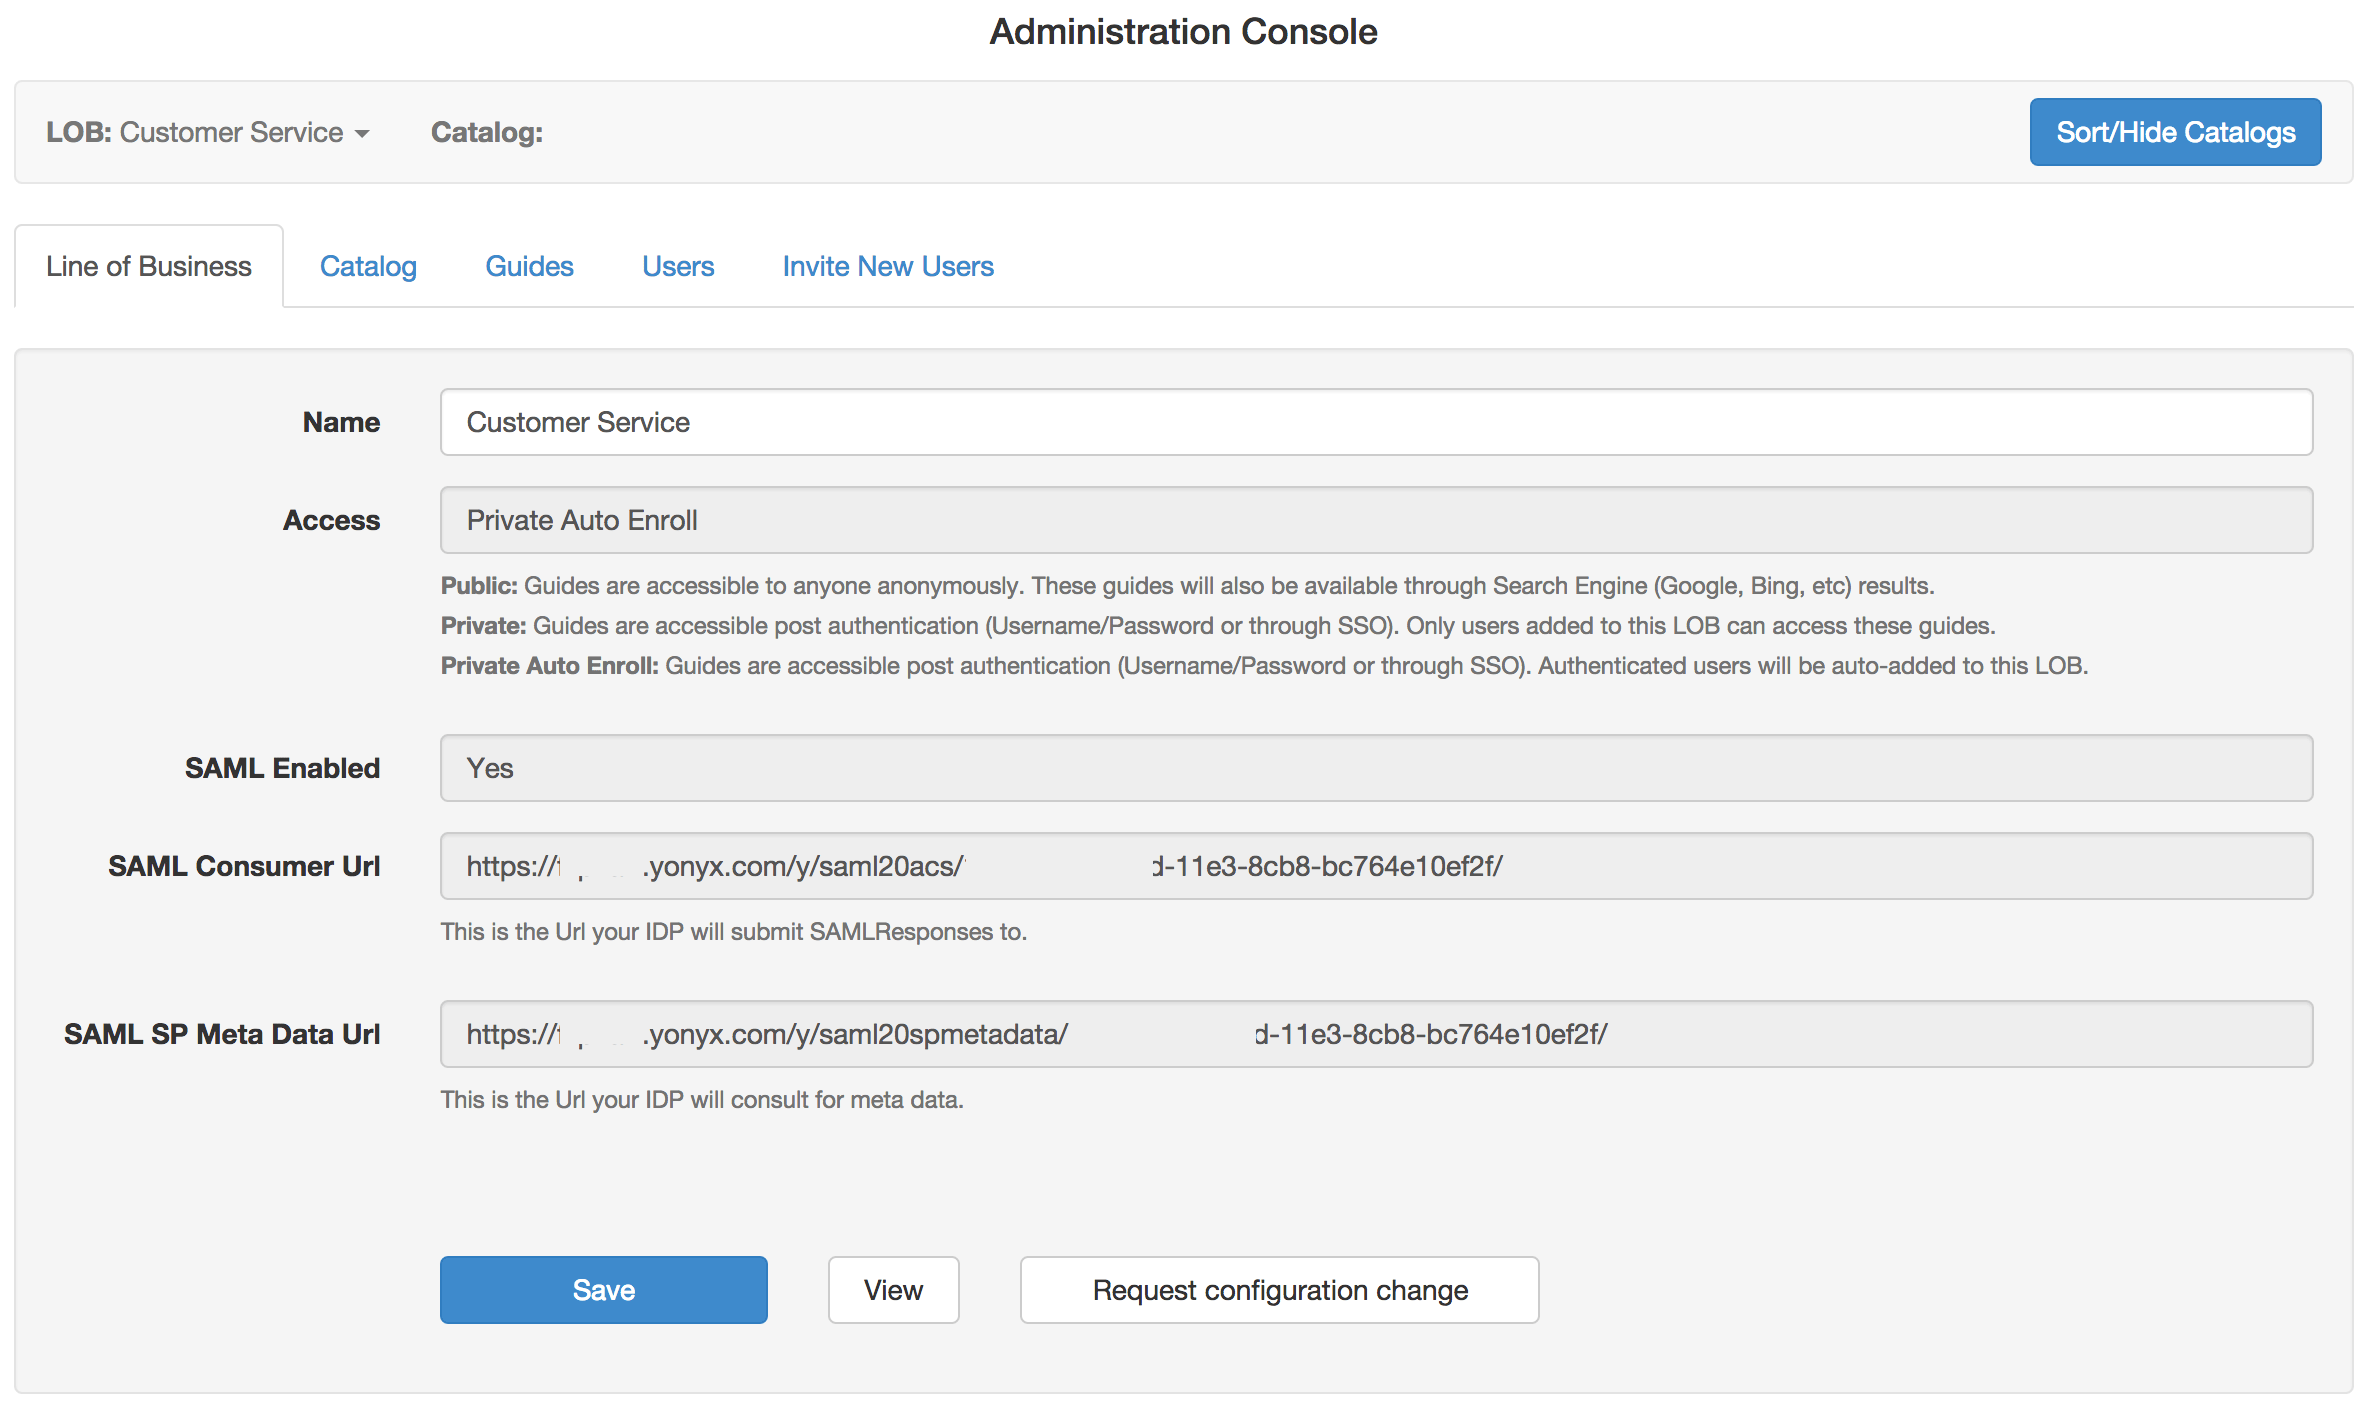This screenshot has height=1404, width=2374.
Task: Click the Catalog label in the header bar
Action: pyautogui.click(x=486, y=132)
